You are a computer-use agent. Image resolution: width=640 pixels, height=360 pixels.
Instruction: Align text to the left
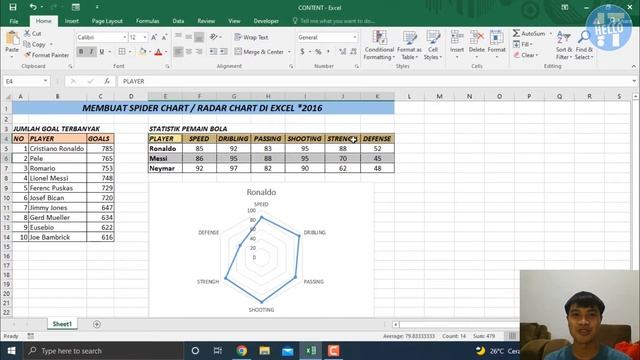click(178, 52)
